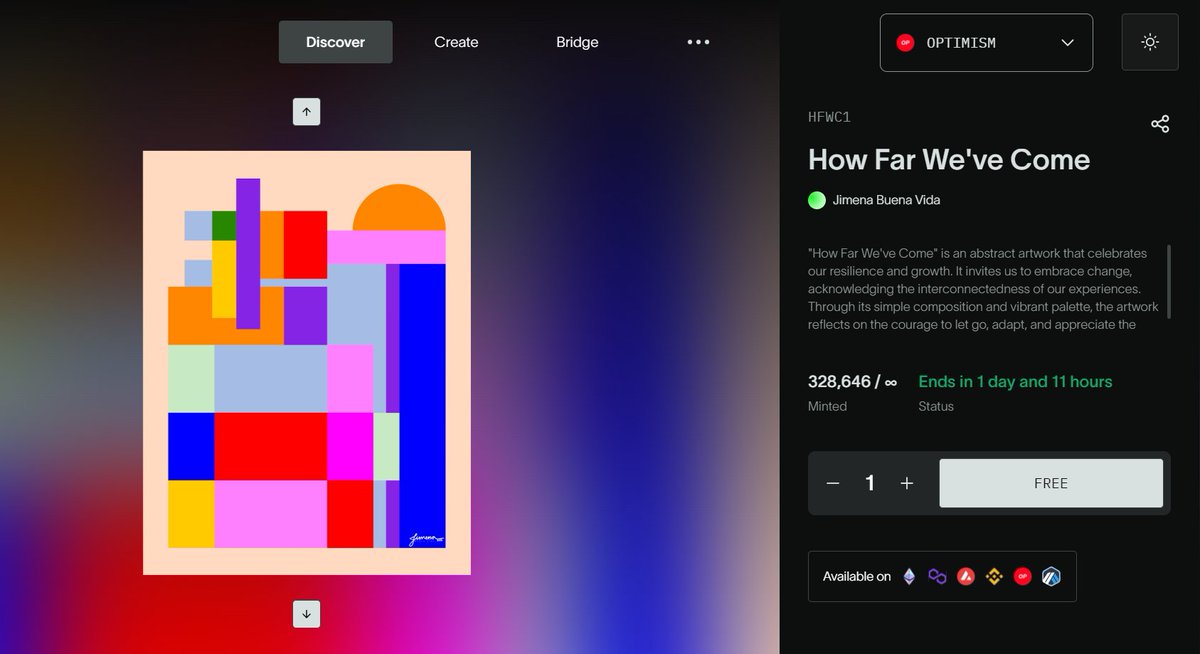Click the "Minted" label
1200x654 pixels.
click(x=827, y=407)
